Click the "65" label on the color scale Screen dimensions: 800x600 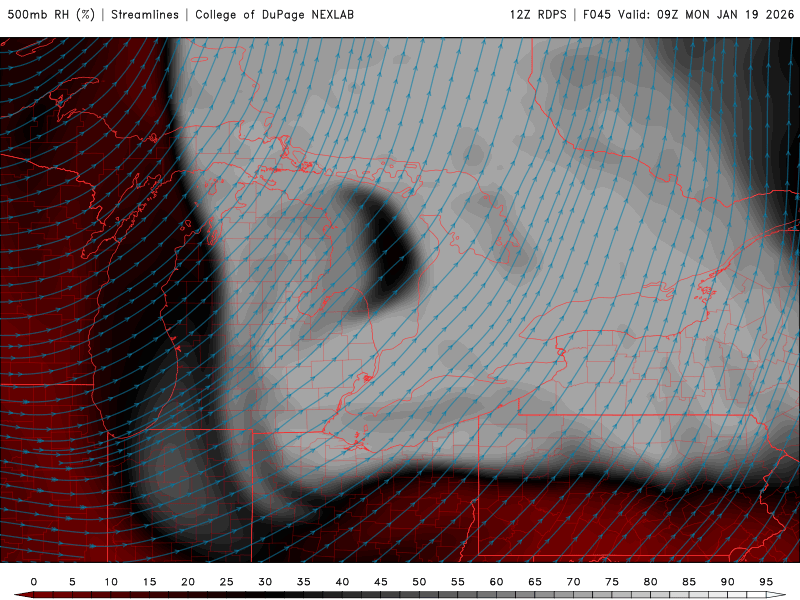535,582
